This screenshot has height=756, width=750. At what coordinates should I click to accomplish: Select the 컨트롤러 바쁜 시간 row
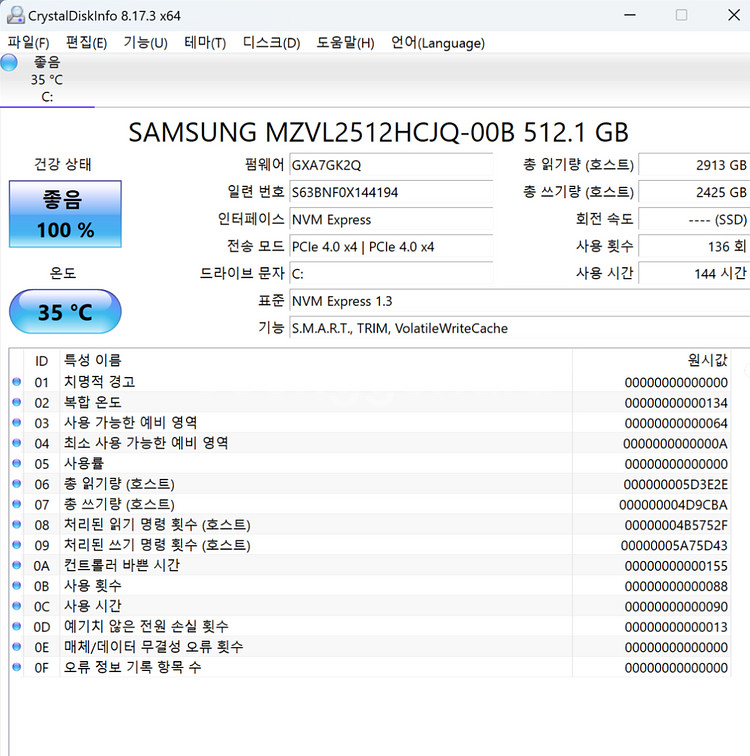[x=370, y=565]
